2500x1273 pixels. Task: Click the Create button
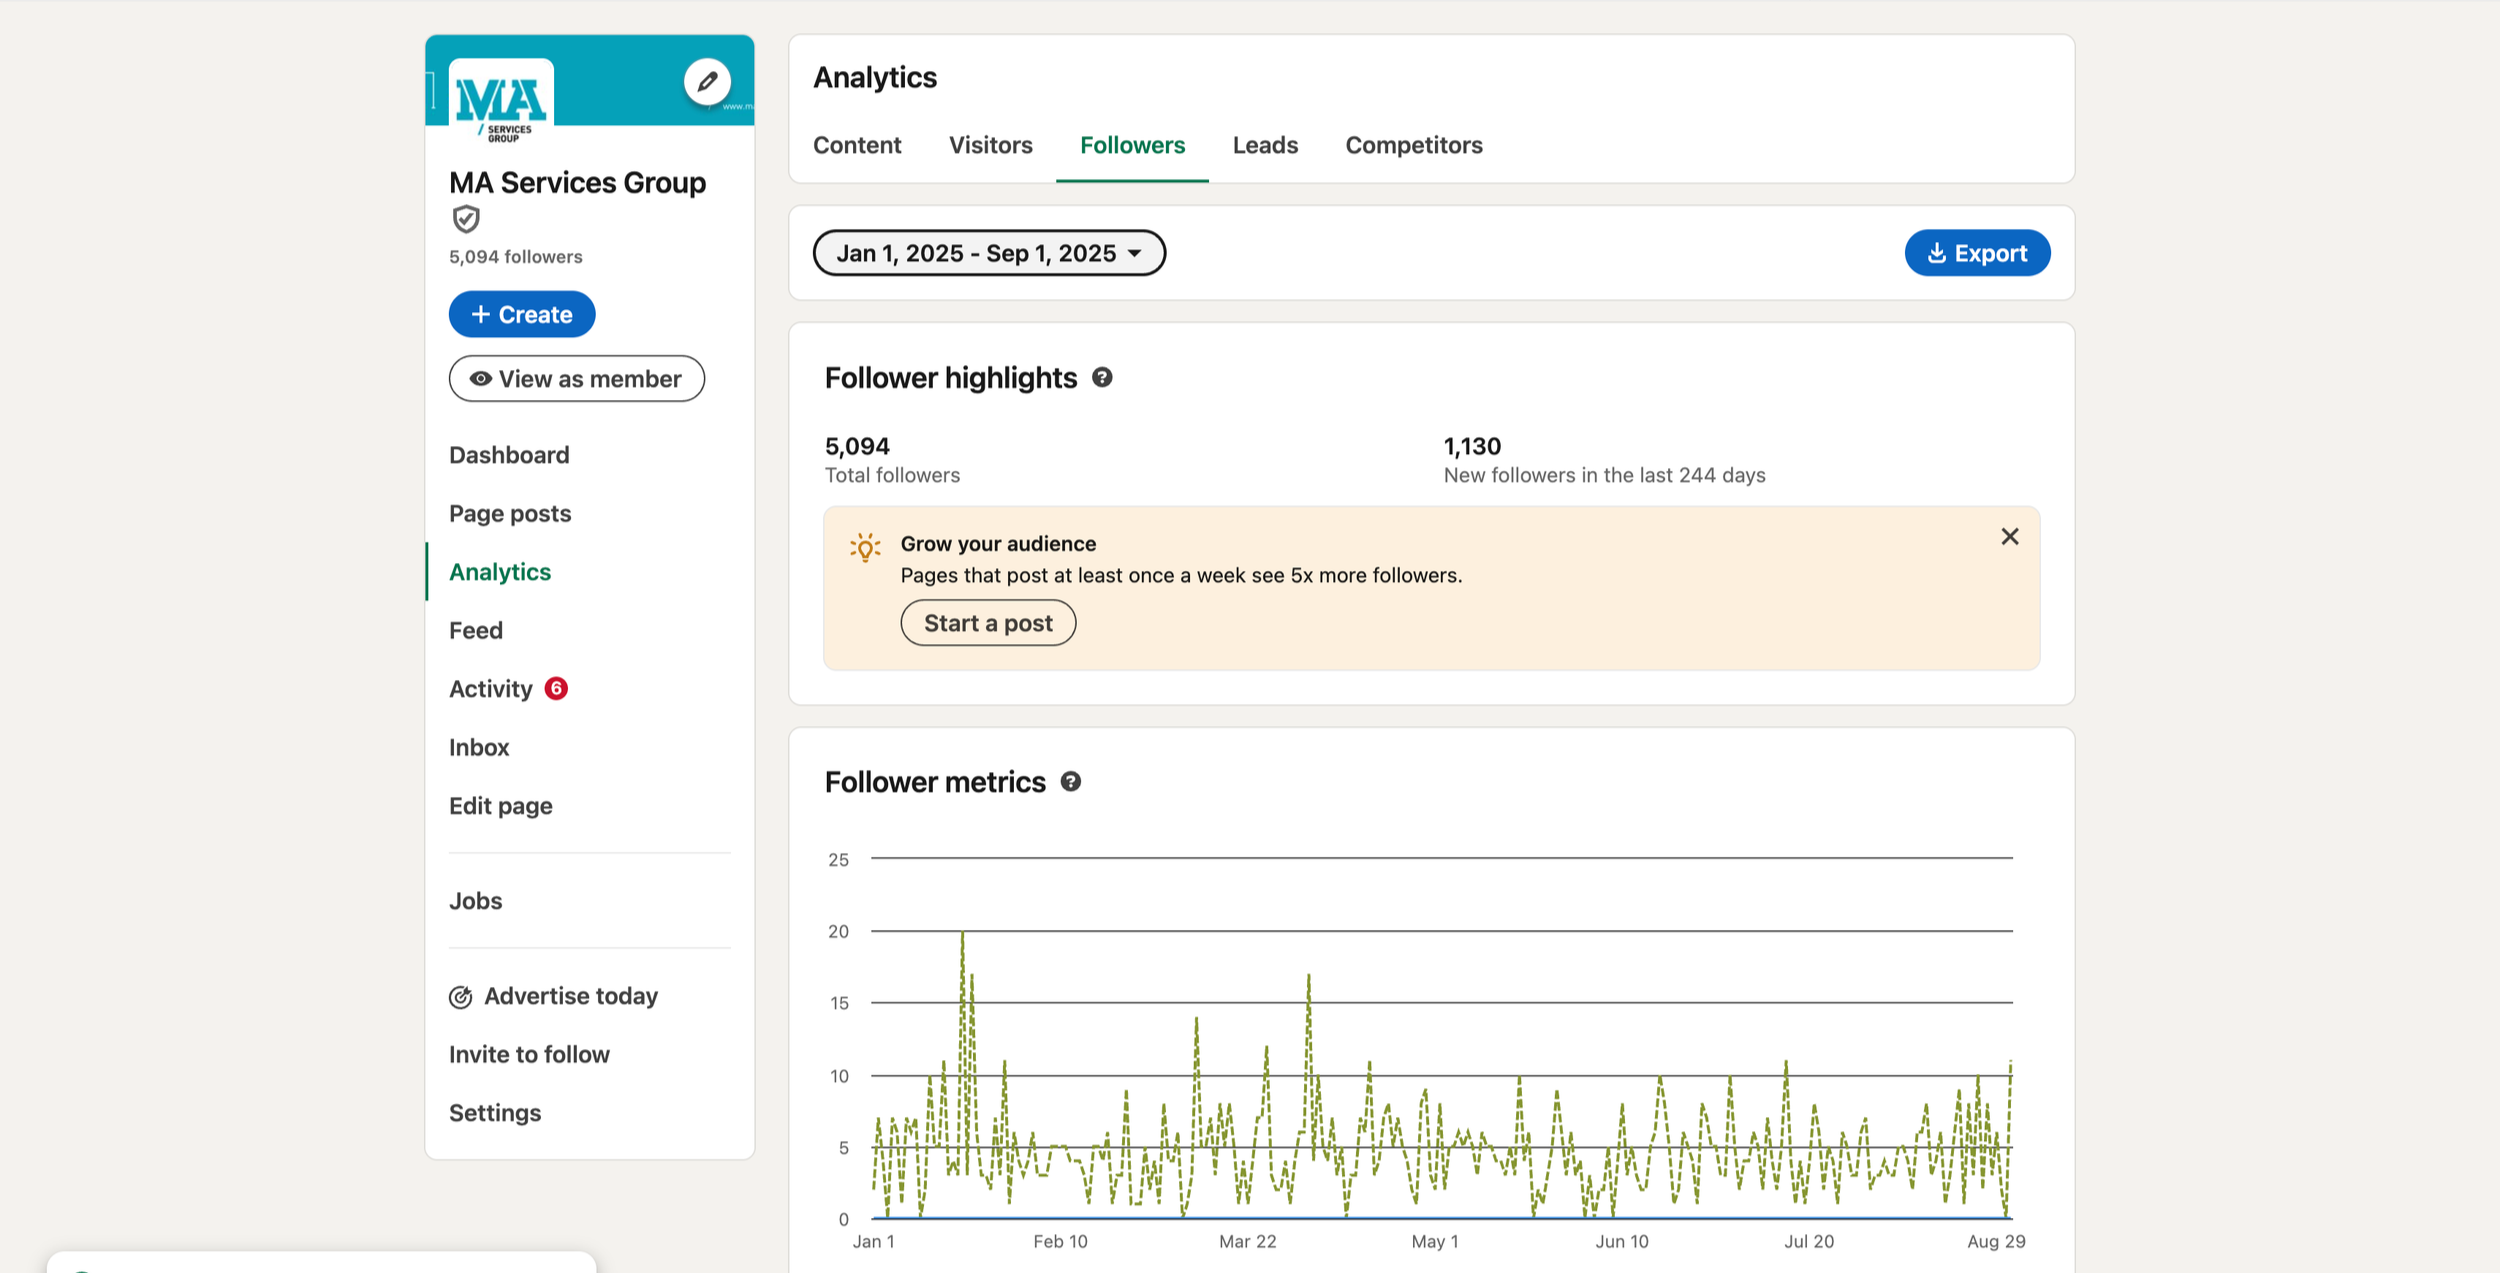coord(522,314)
